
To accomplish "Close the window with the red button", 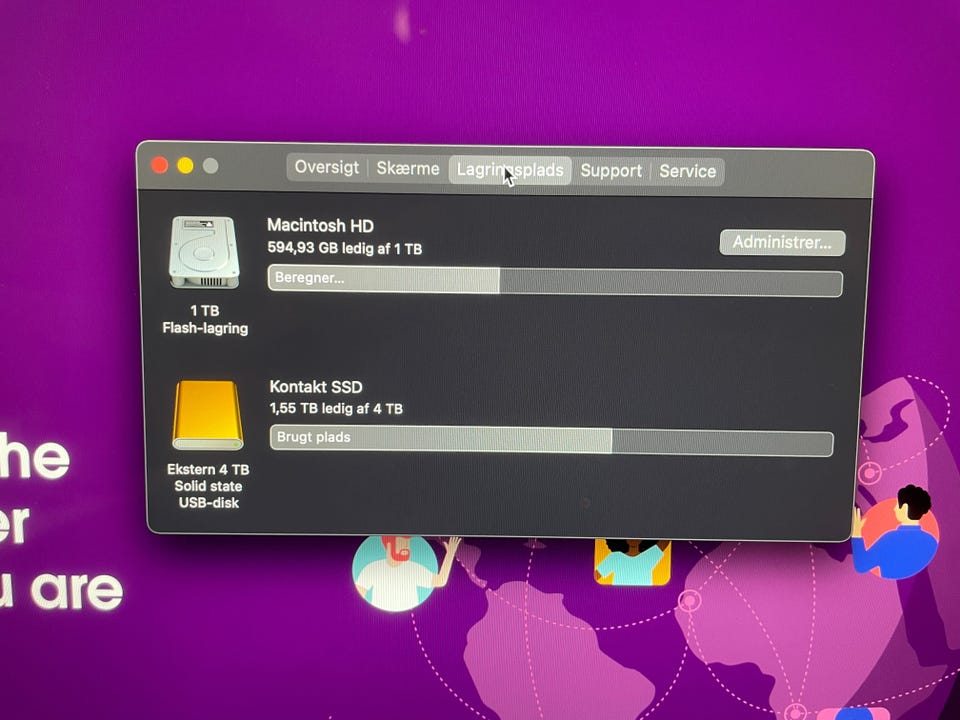I will pos(160,165).
